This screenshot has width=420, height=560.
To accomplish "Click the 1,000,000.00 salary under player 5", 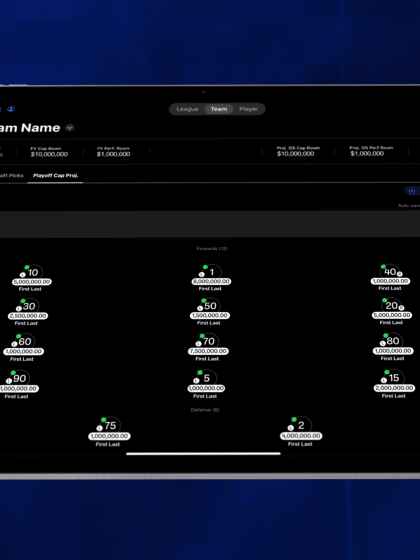I will pos(206,388).
